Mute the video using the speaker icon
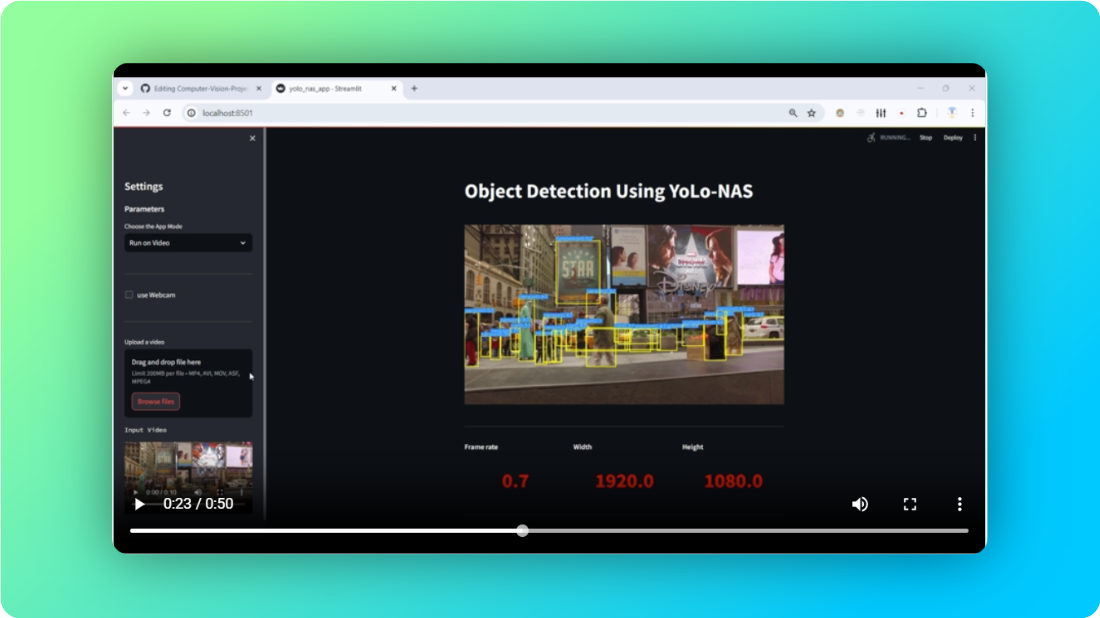Screen dimensions: 1100x618 click(859, 504)
